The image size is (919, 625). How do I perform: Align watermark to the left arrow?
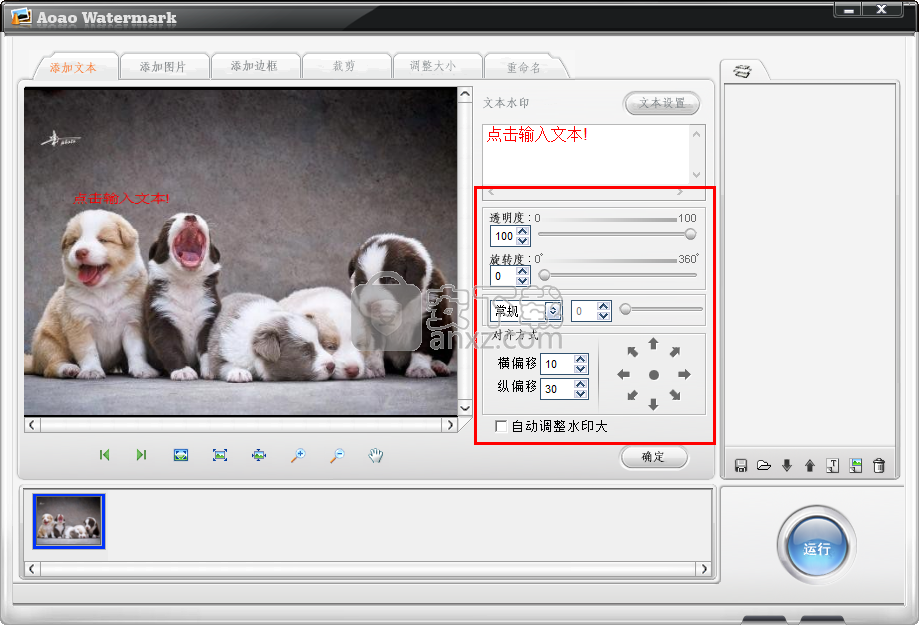click(624, 374)
